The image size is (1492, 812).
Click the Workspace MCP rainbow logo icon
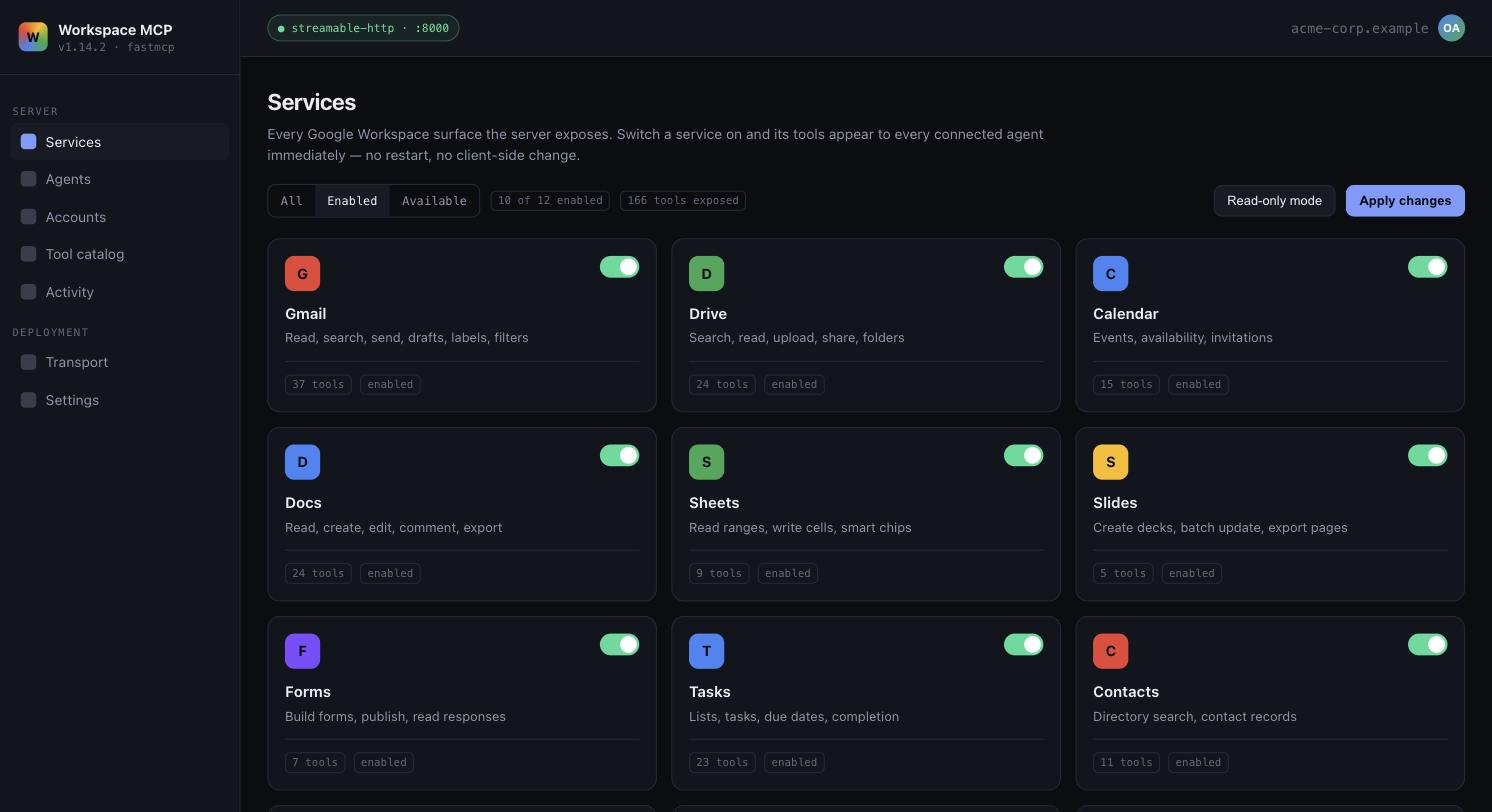[x=33, y=37]
